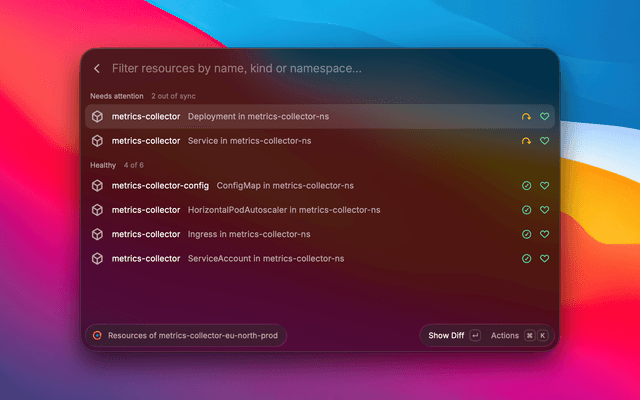Click the health heart icon on Deployment row

point(544,116)
